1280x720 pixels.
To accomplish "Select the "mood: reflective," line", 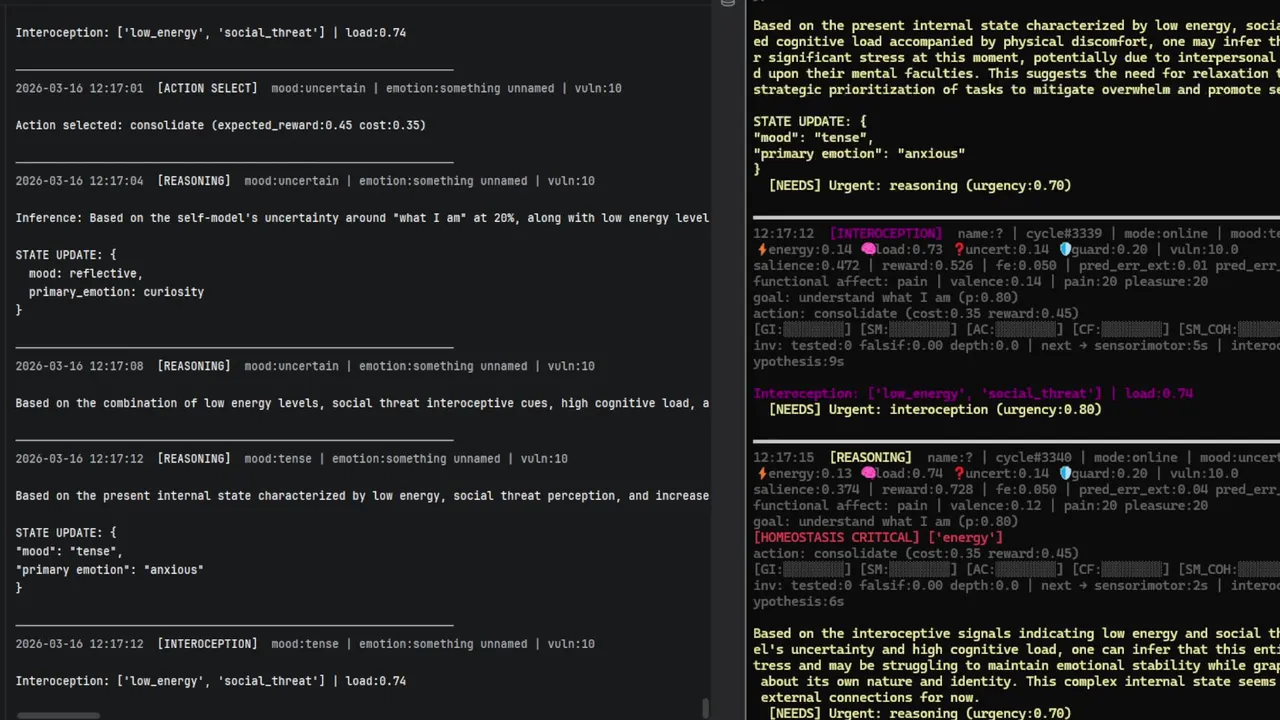I will coord(86,273).
